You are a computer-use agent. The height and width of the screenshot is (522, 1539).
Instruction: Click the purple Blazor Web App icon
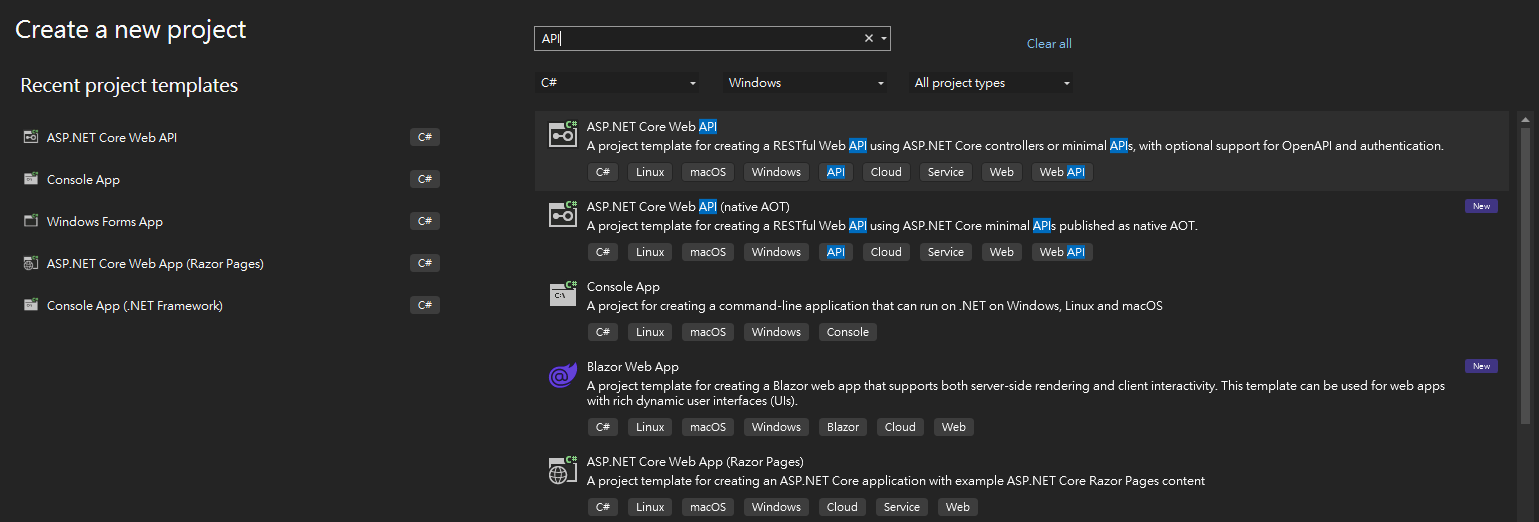point(563,375)
